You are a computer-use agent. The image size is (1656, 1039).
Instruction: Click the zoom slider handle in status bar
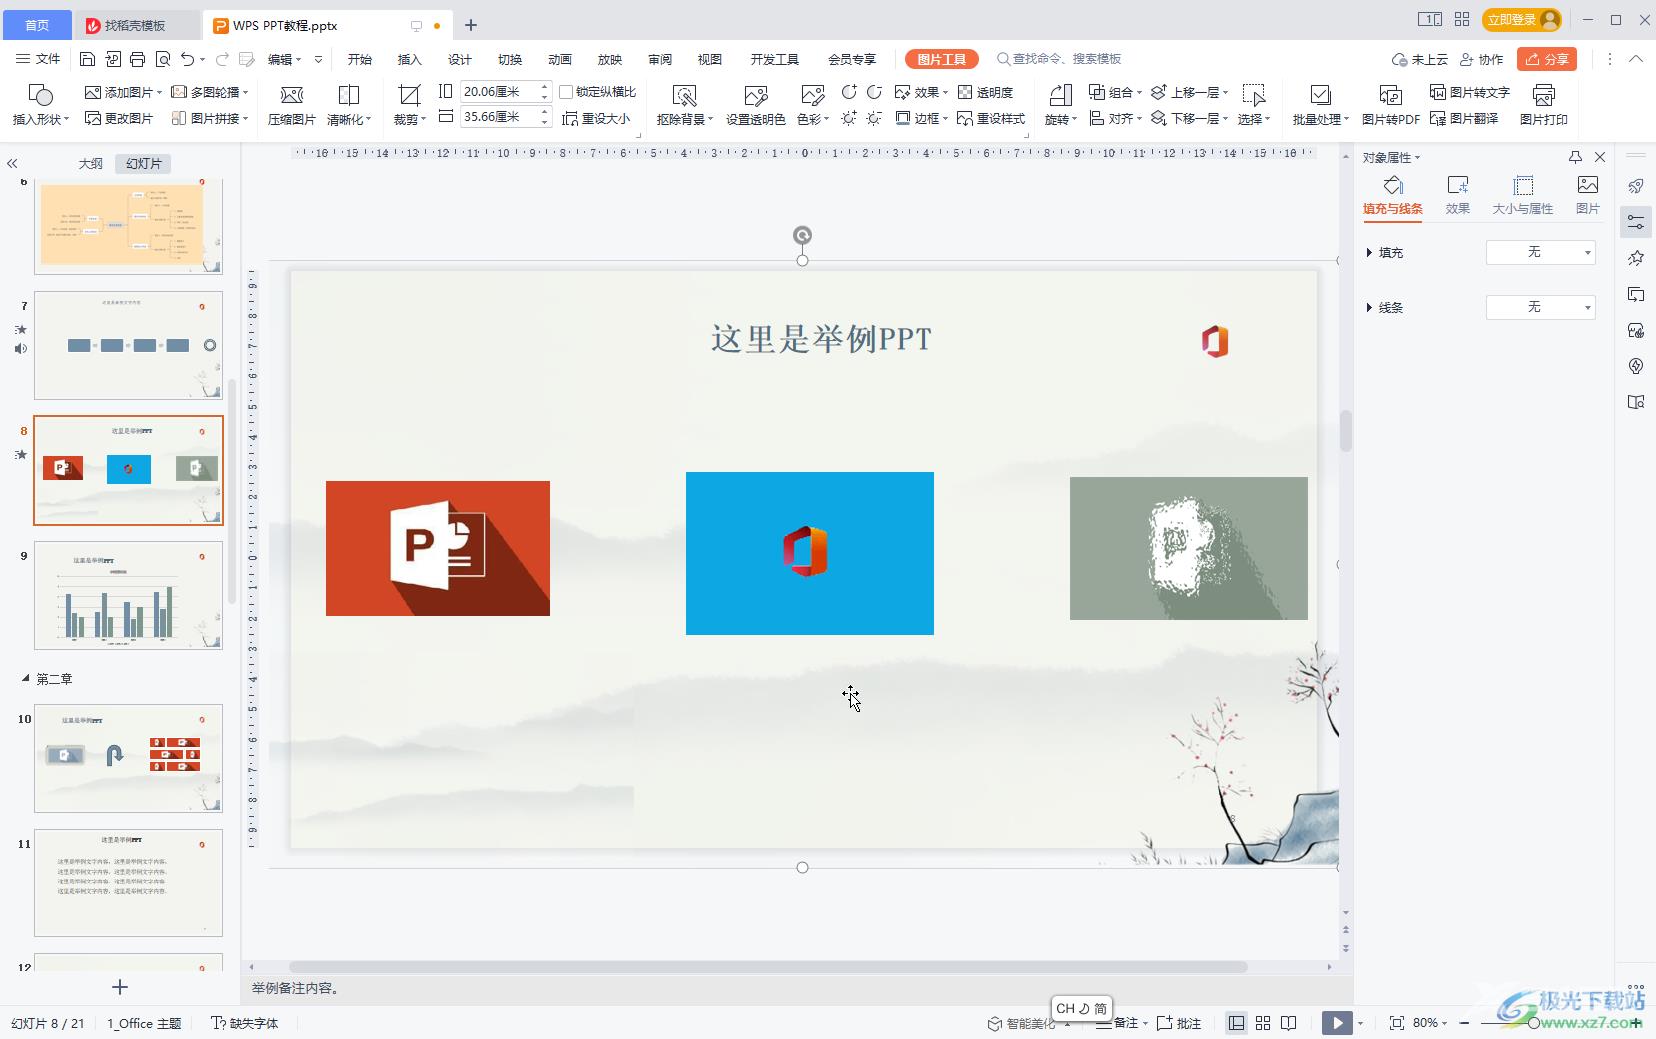coord(1533,1023)
